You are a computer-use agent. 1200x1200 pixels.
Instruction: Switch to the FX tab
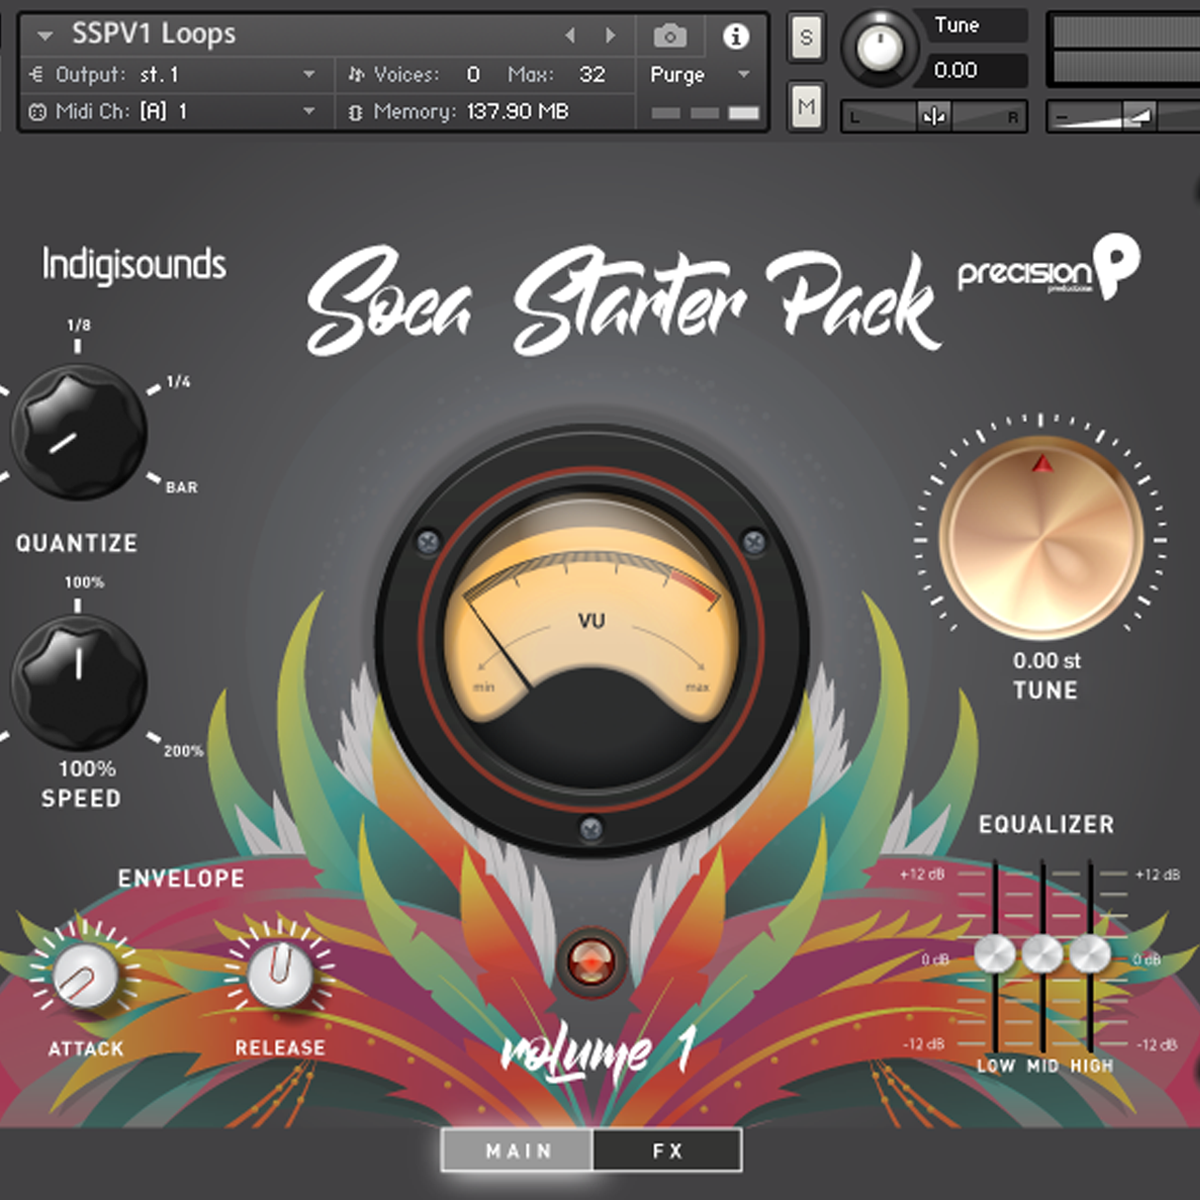point(667,1150)
